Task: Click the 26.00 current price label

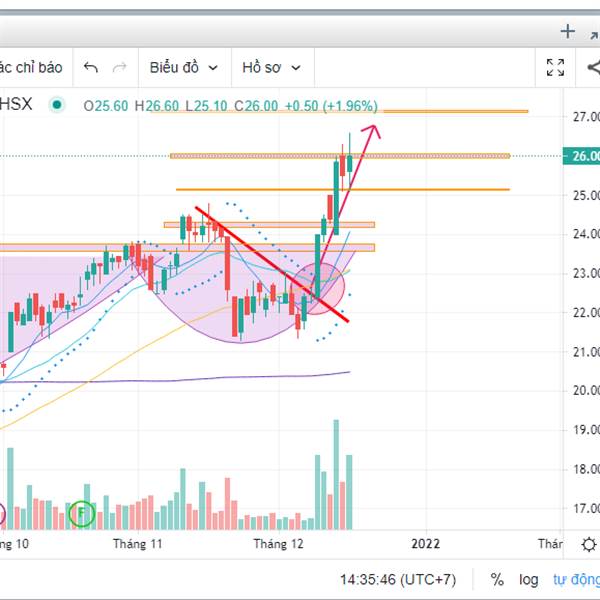Action: (x=581, y=156)
